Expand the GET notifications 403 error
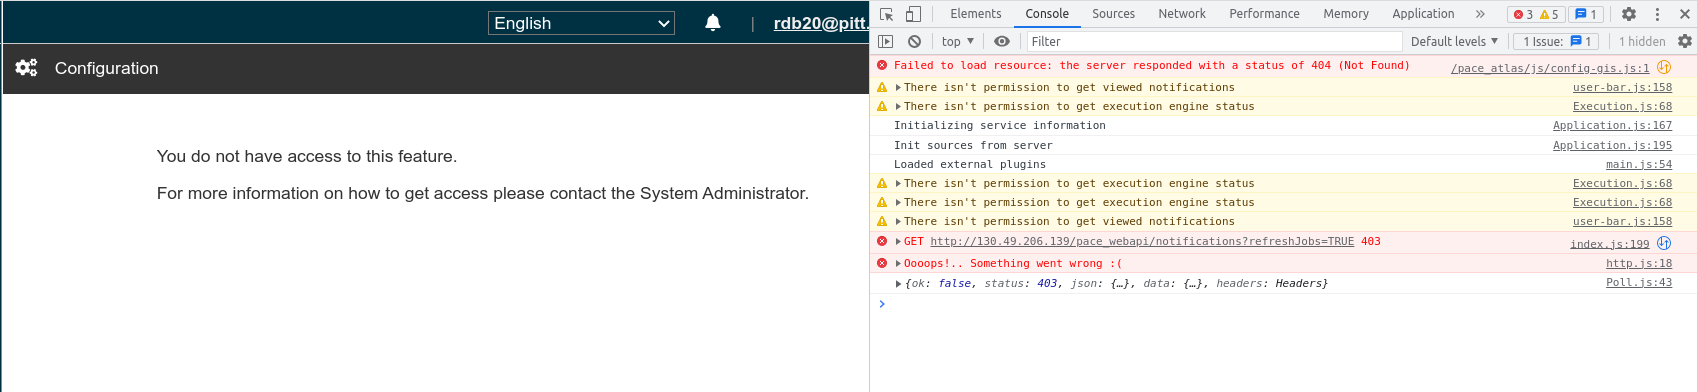This screenshot has height=392, width=1697. click(898, 242)
